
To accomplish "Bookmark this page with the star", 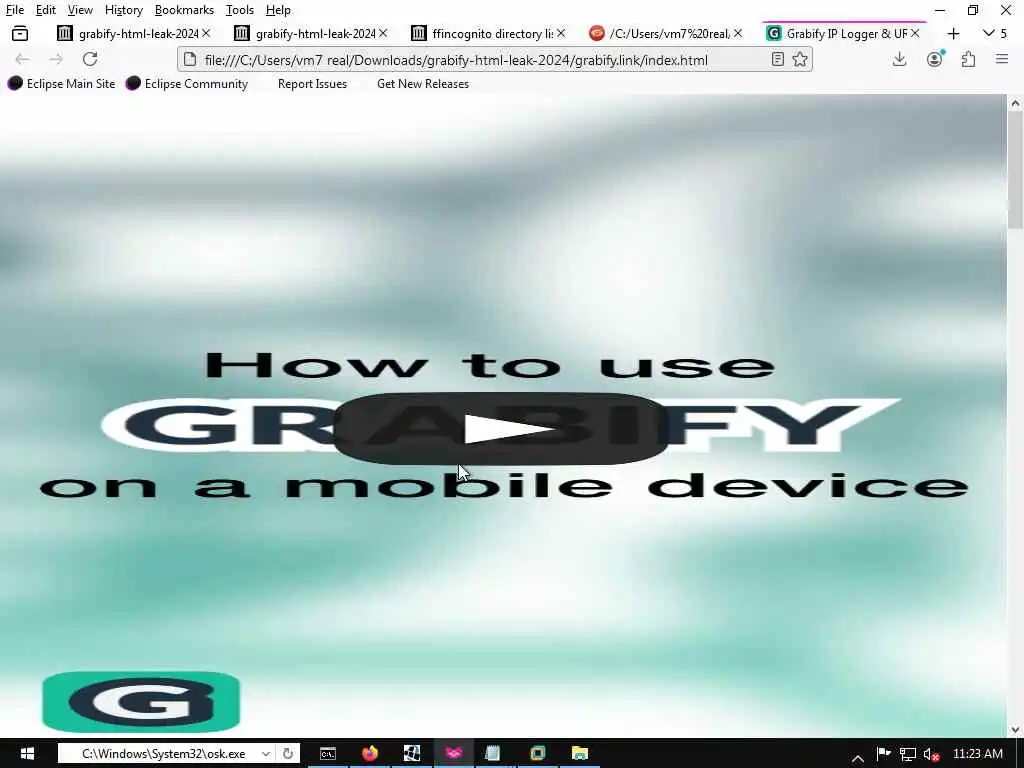I will (x=799, y=59).
